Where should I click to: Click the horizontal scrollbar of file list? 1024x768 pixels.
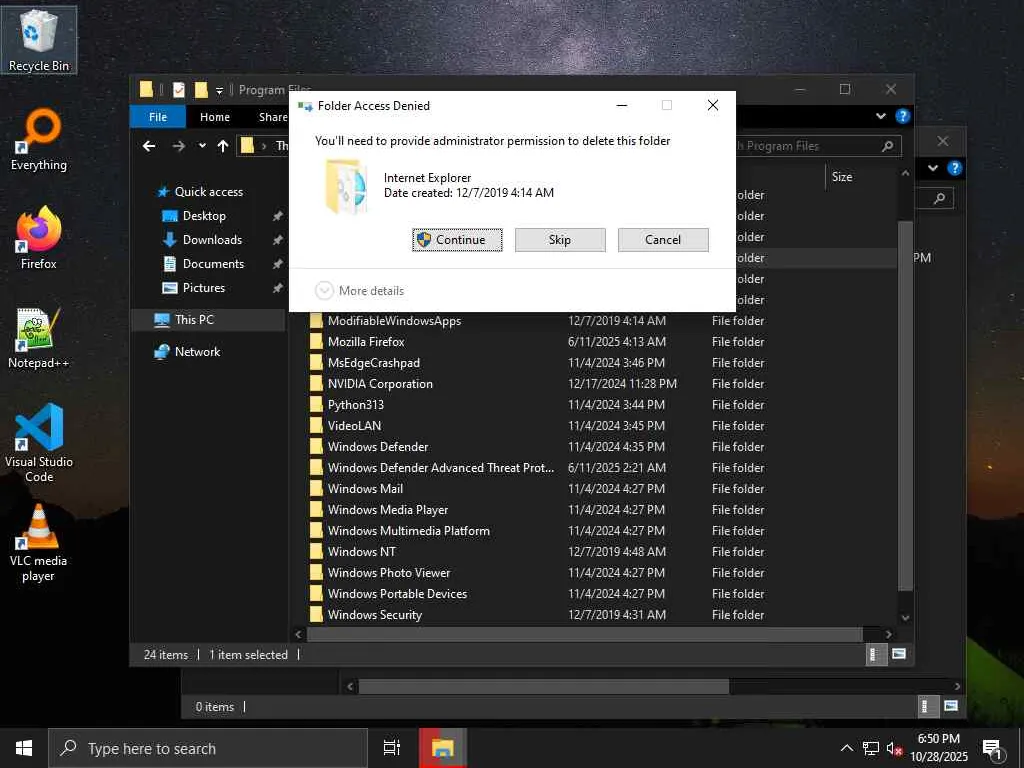(584, 634)
